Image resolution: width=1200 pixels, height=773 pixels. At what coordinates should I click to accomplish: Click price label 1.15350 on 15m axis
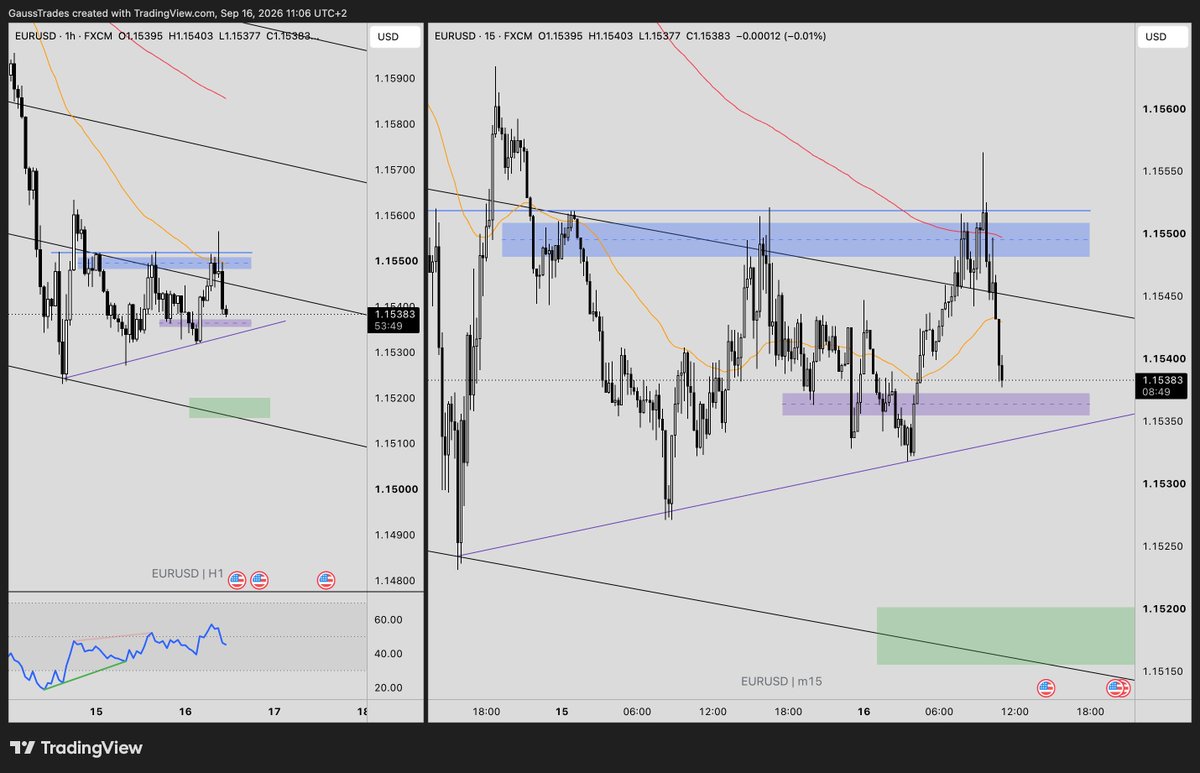coord(1164,421)
